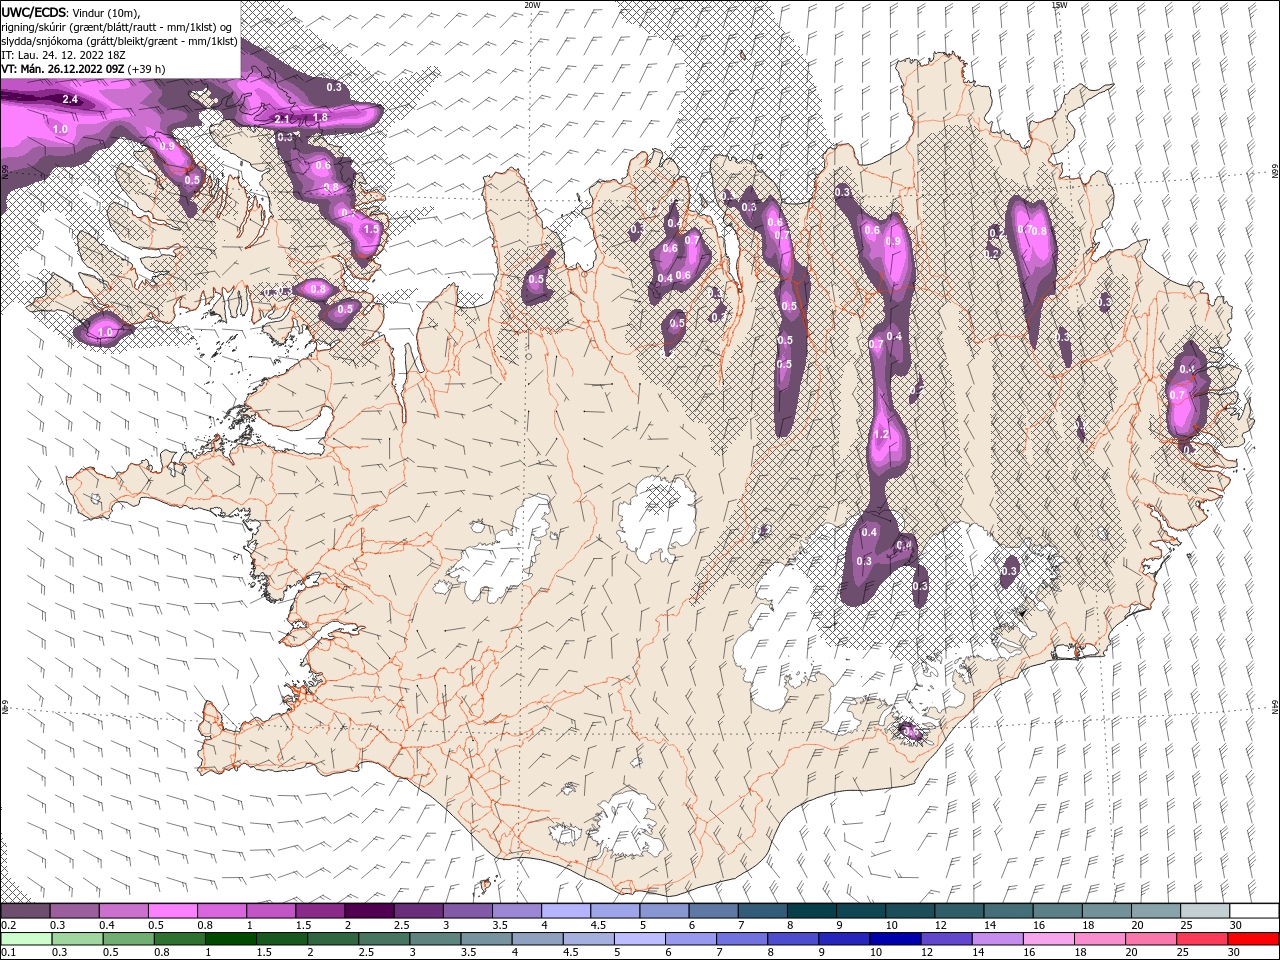Select the 'VT: Mán. 26.12.2022 09Z' valid time text

coord(63,69)
